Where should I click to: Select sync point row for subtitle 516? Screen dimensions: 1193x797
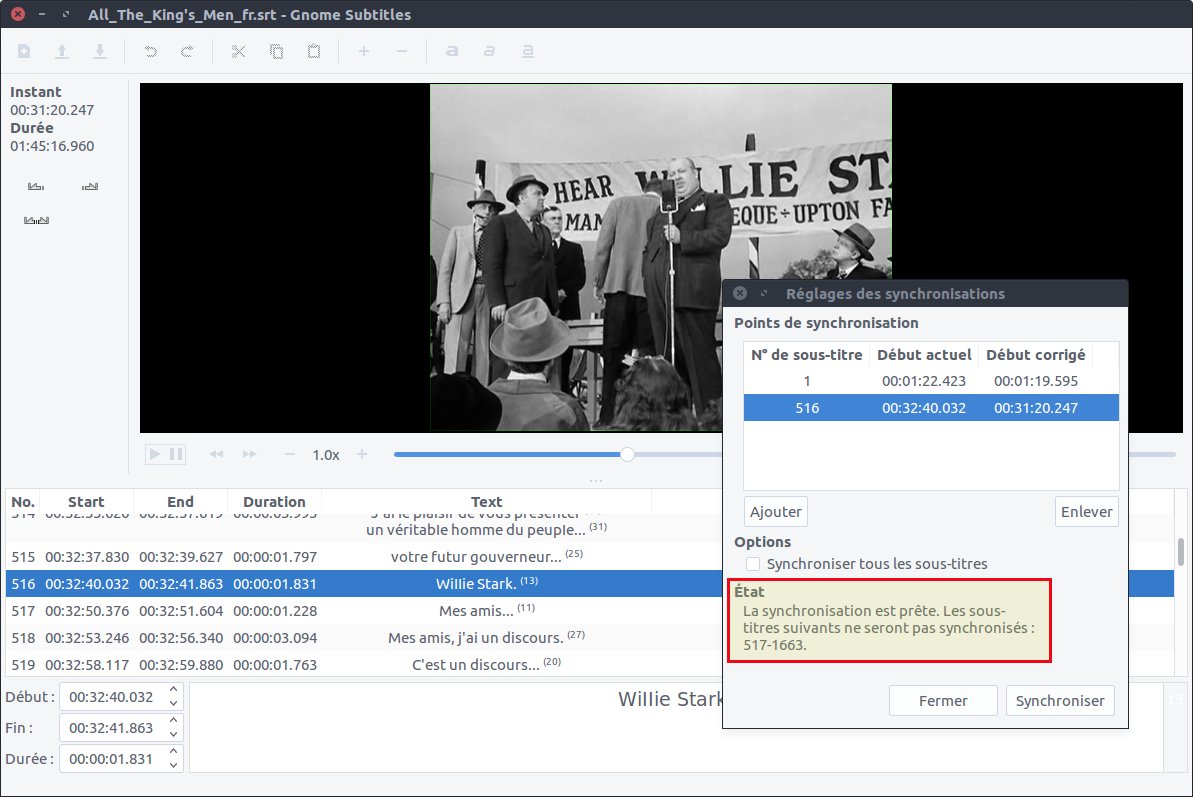click(931, 408)
